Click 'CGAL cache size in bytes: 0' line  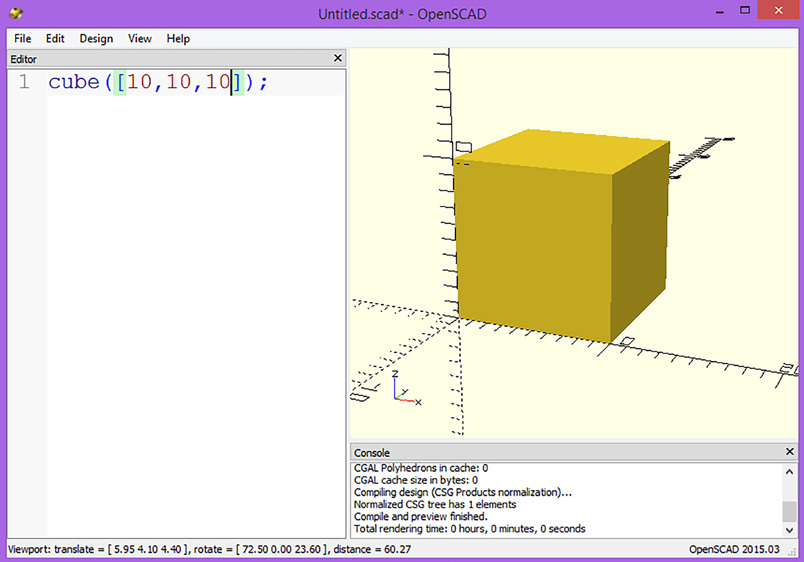[415, 480]
